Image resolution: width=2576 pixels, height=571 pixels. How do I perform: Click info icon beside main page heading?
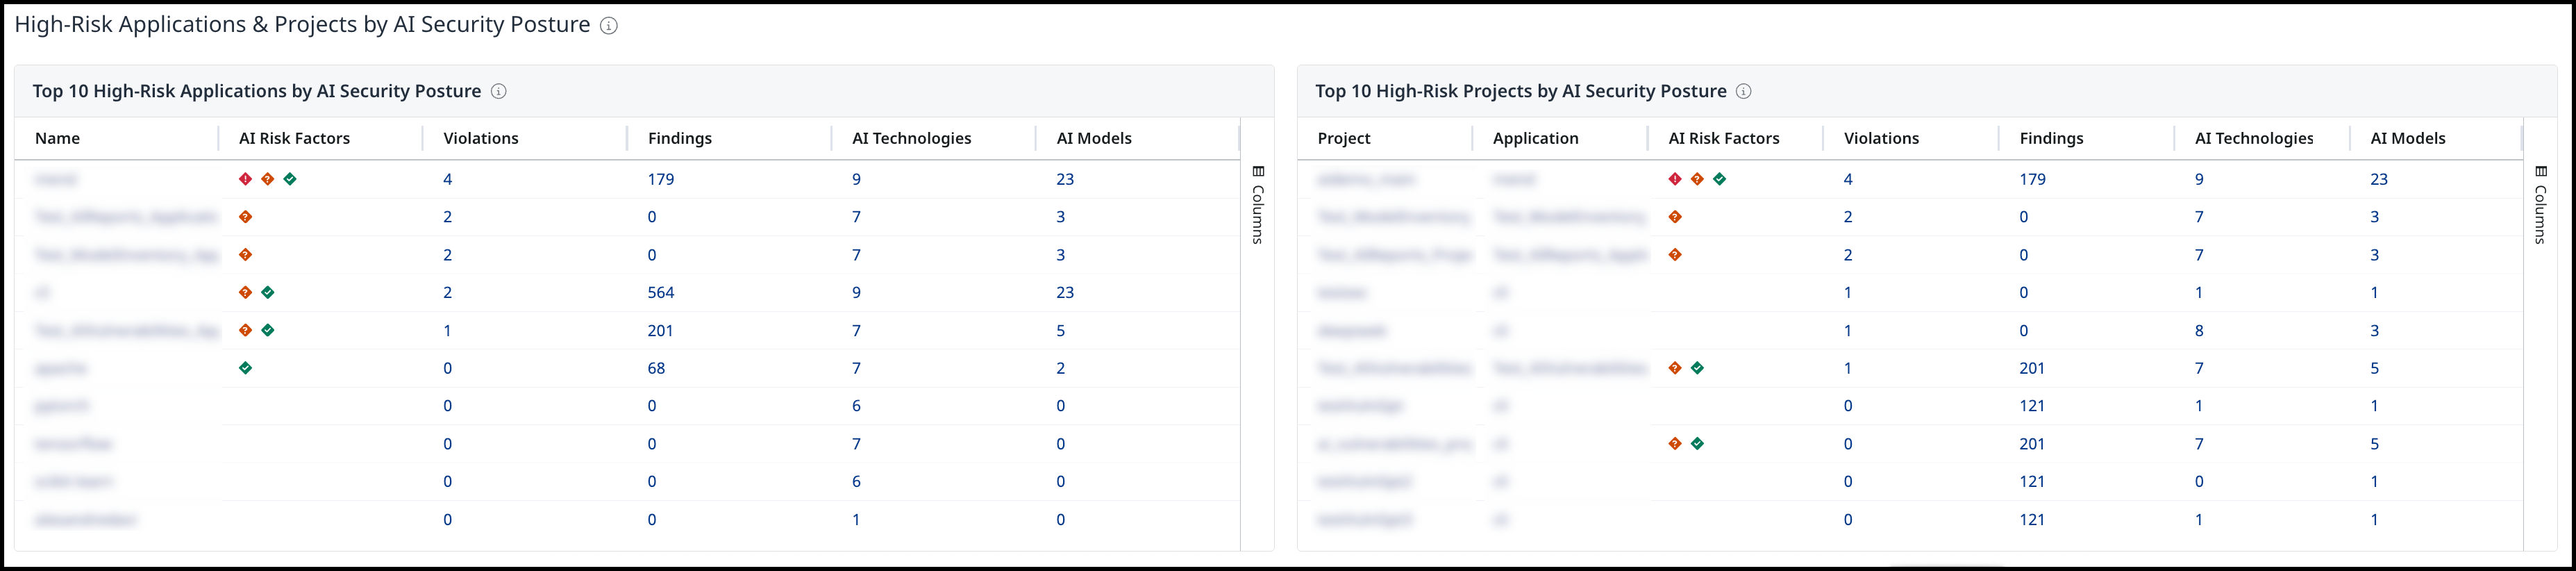608,26
